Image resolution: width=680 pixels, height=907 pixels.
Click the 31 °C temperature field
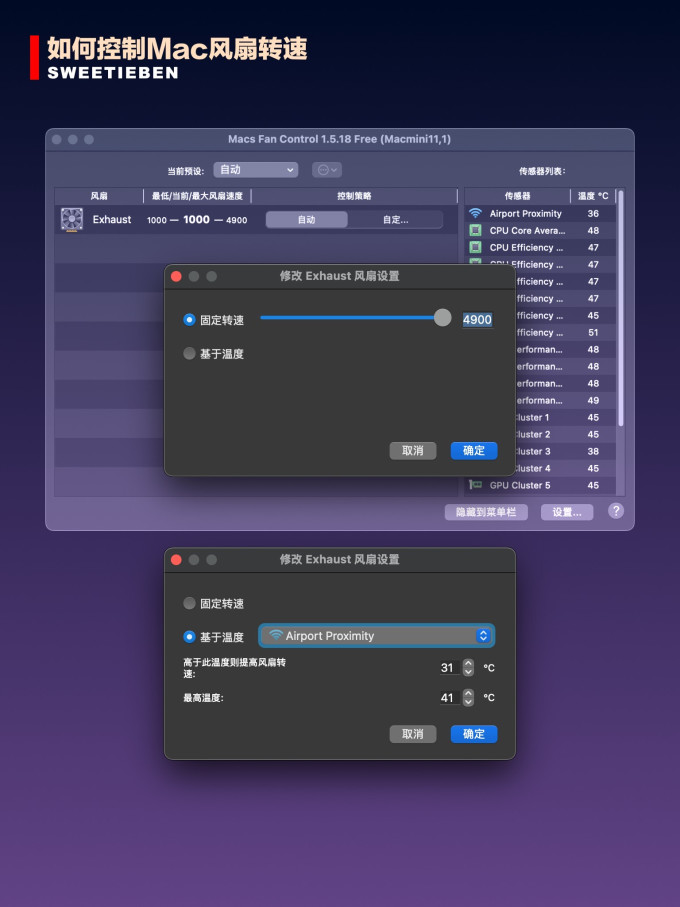(x=448, y=668)
